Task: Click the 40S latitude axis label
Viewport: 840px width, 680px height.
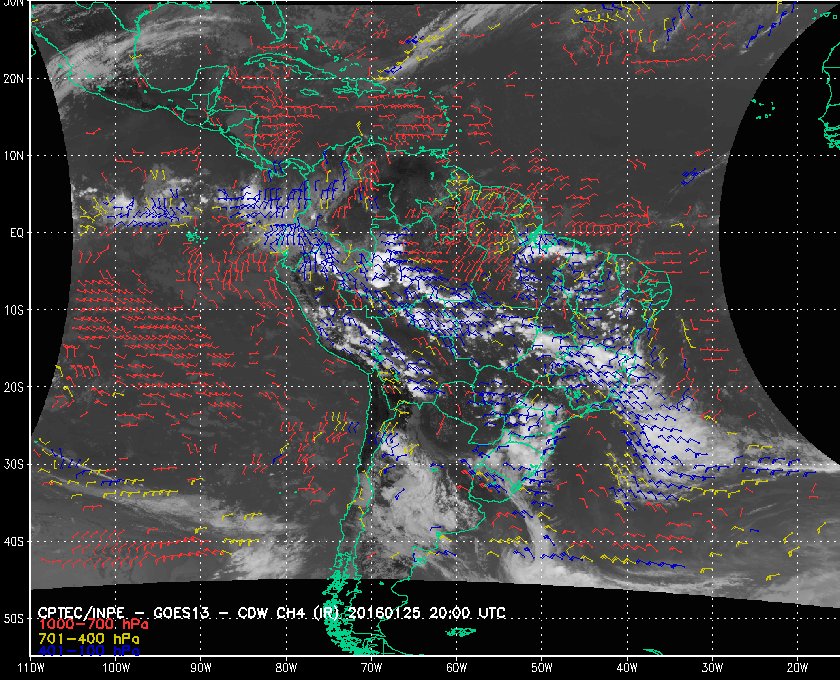Action: coord(13,542)
